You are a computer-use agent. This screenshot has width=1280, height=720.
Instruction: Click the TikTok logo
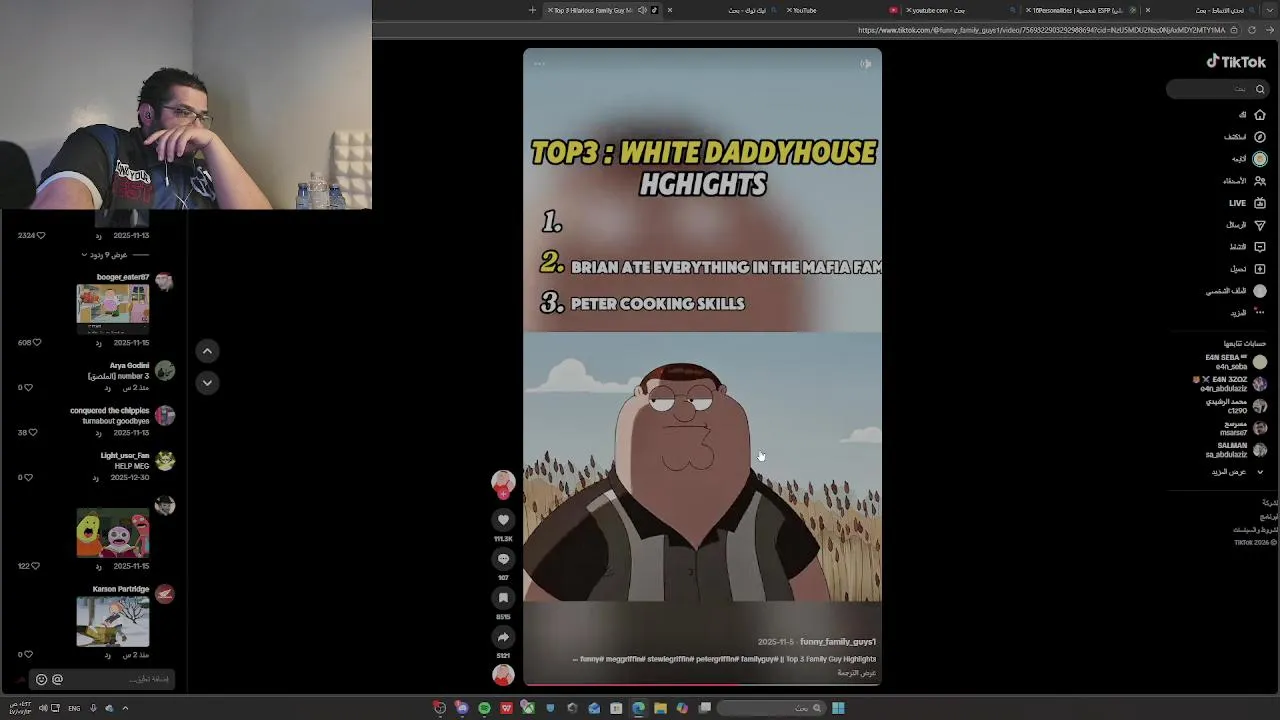tap(1236, 62)
